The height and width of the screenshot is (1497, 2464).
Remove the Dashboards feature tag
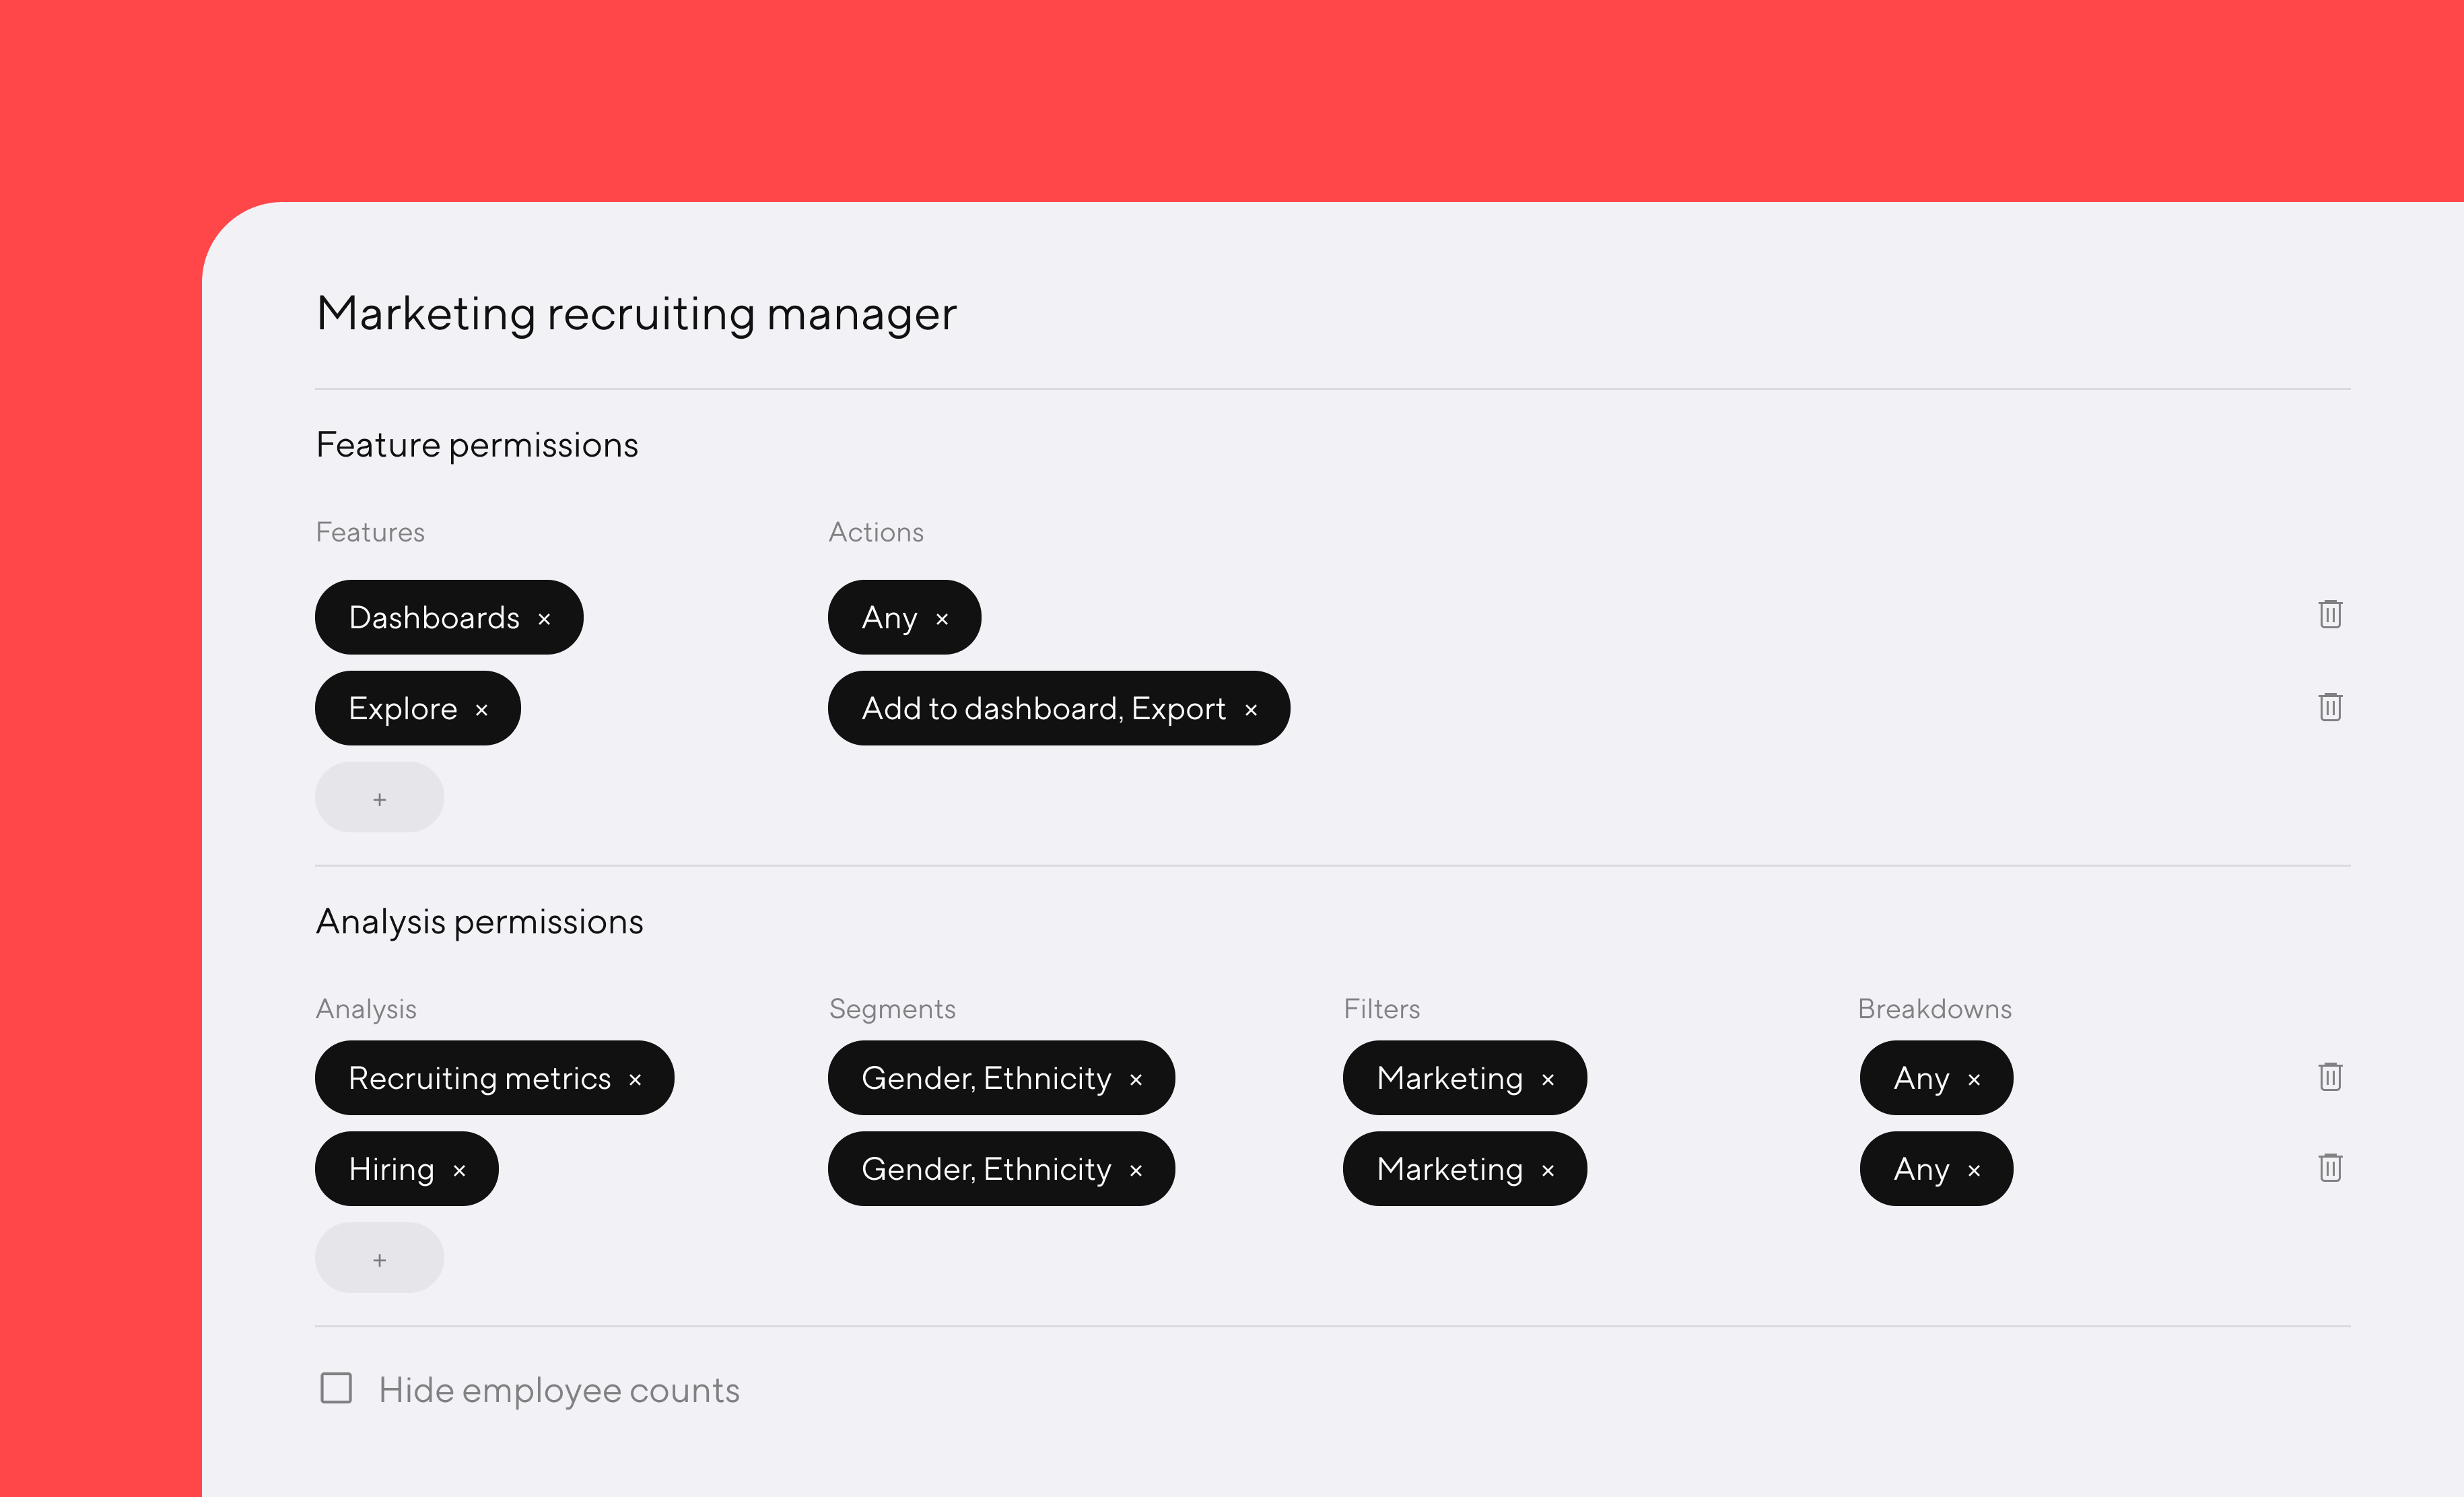click(x=545, y=617)
